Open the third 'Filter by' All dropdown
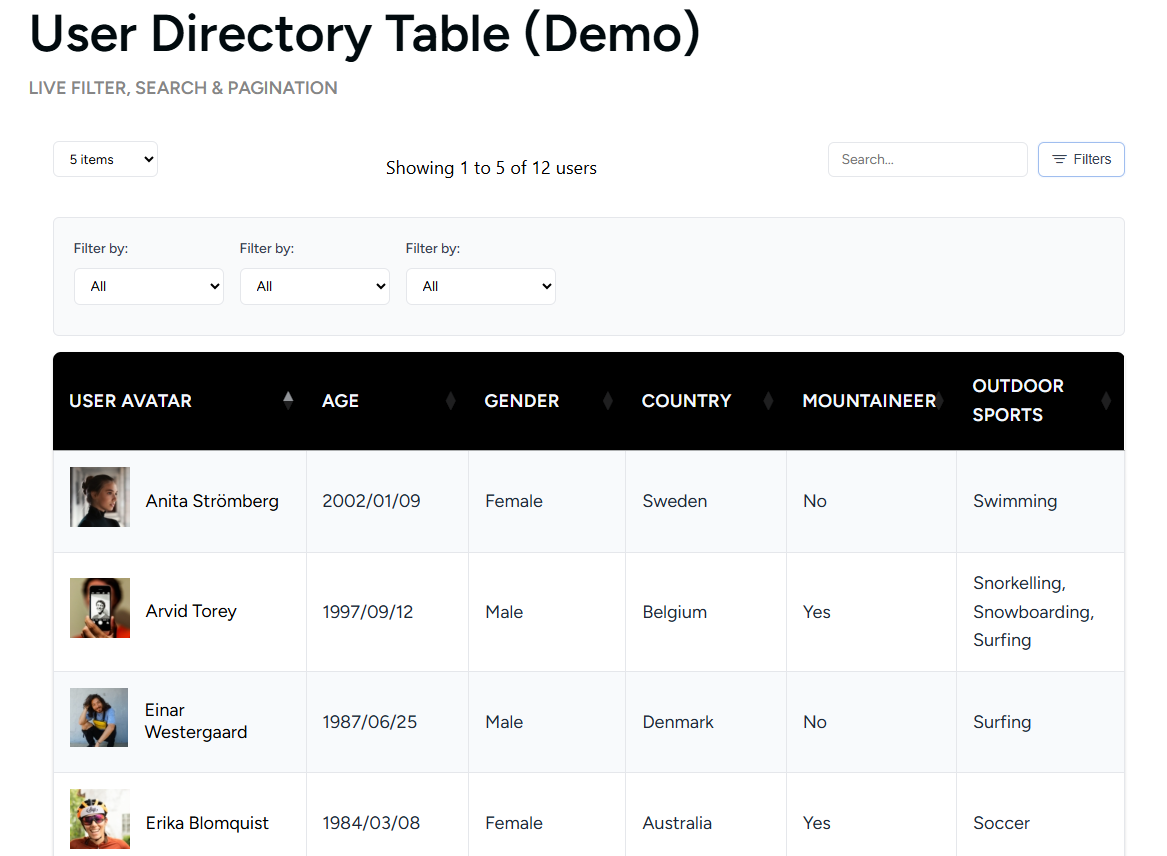Screen dimensions: 1167x856 (480, 286)
